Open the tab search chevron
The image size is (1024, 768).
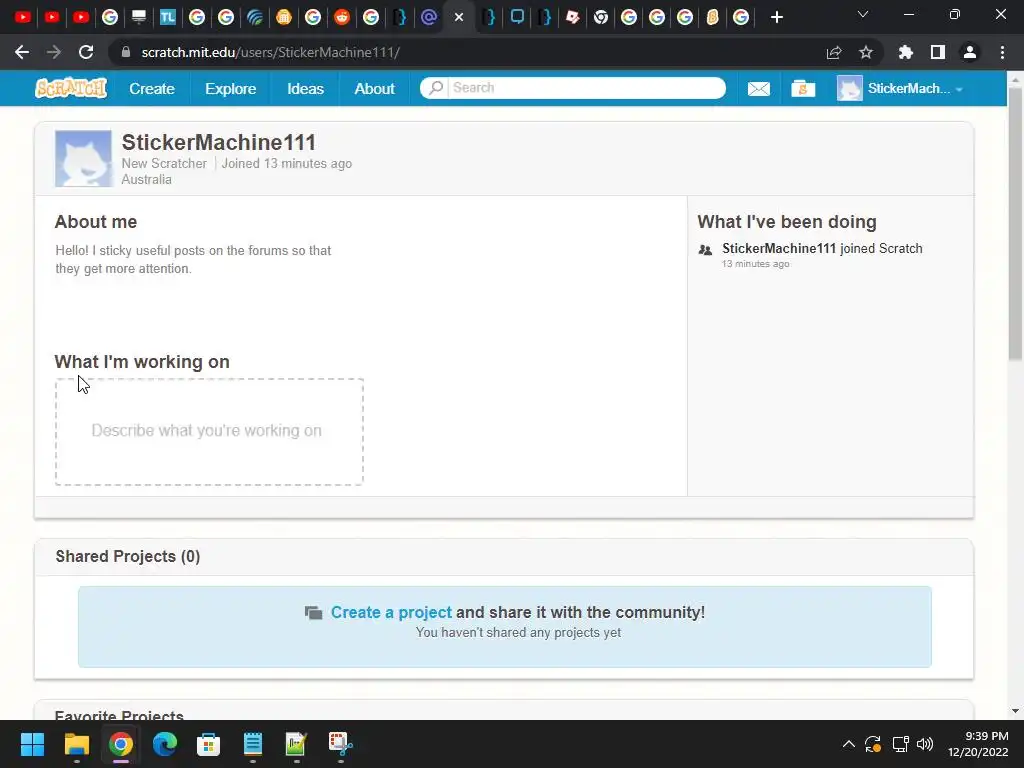(x=863, y=14)
